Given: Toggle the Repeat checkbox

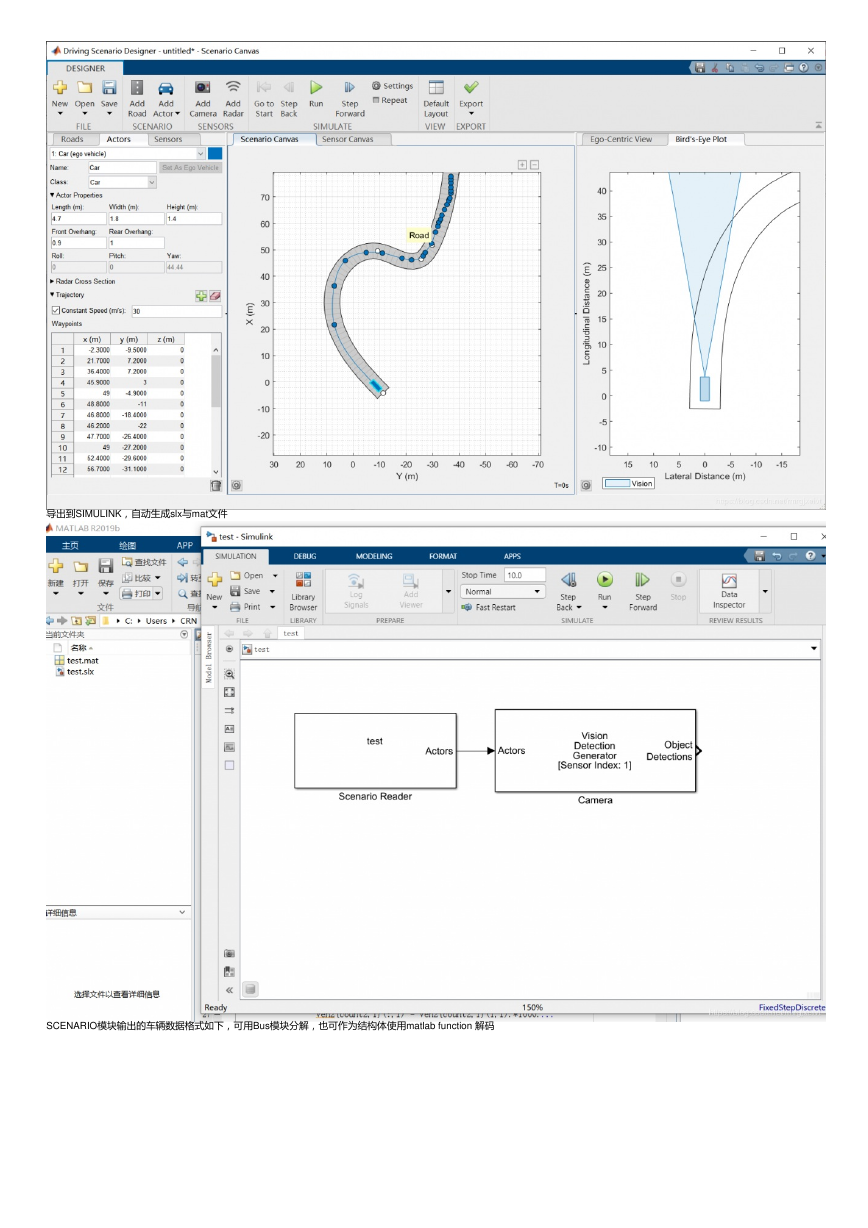Looking at the screenshot, I should [x=376, y=100].
